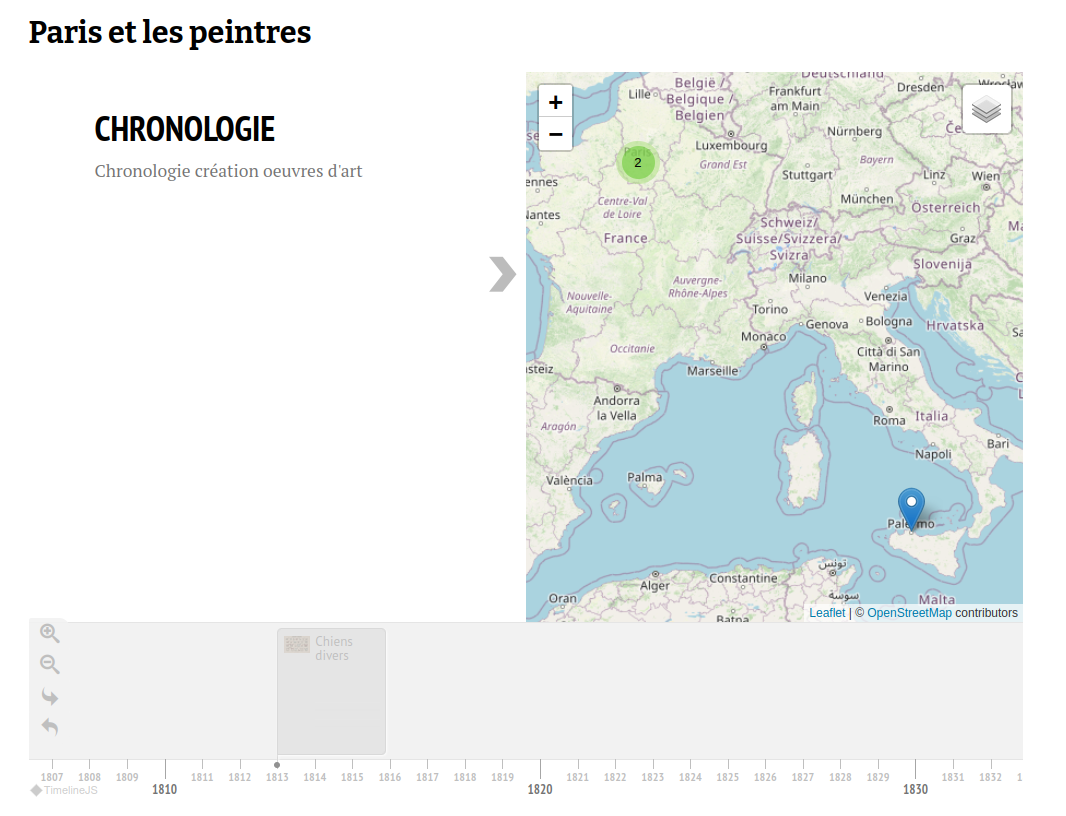The height and width of the screenshot is (816, 1066).
Task: Click the 1832 tick on time axis
Action: click(x=990, y=777)
